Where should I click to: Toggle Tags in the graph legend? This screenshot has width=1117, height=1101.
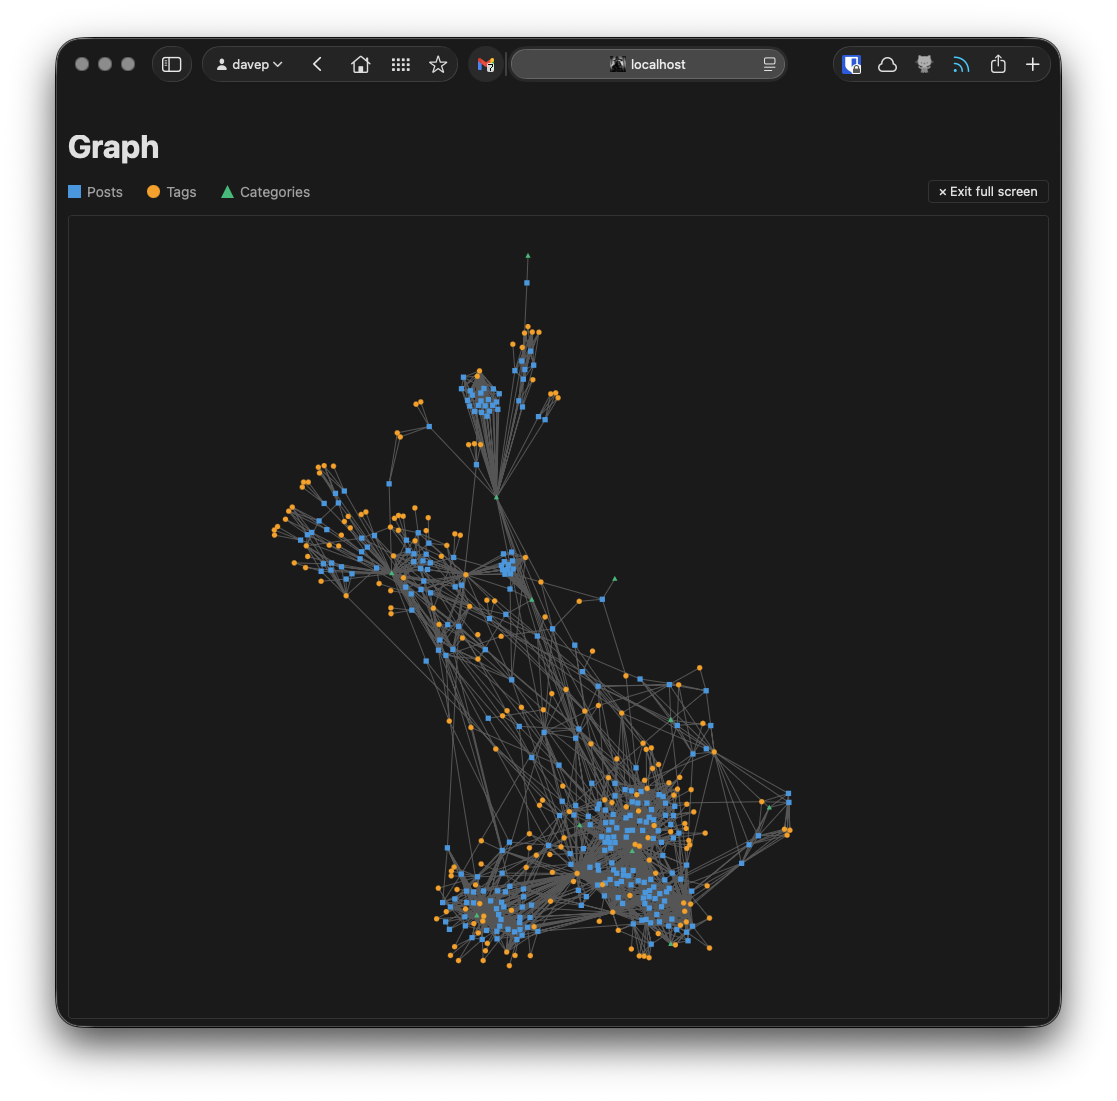point(172,192)
